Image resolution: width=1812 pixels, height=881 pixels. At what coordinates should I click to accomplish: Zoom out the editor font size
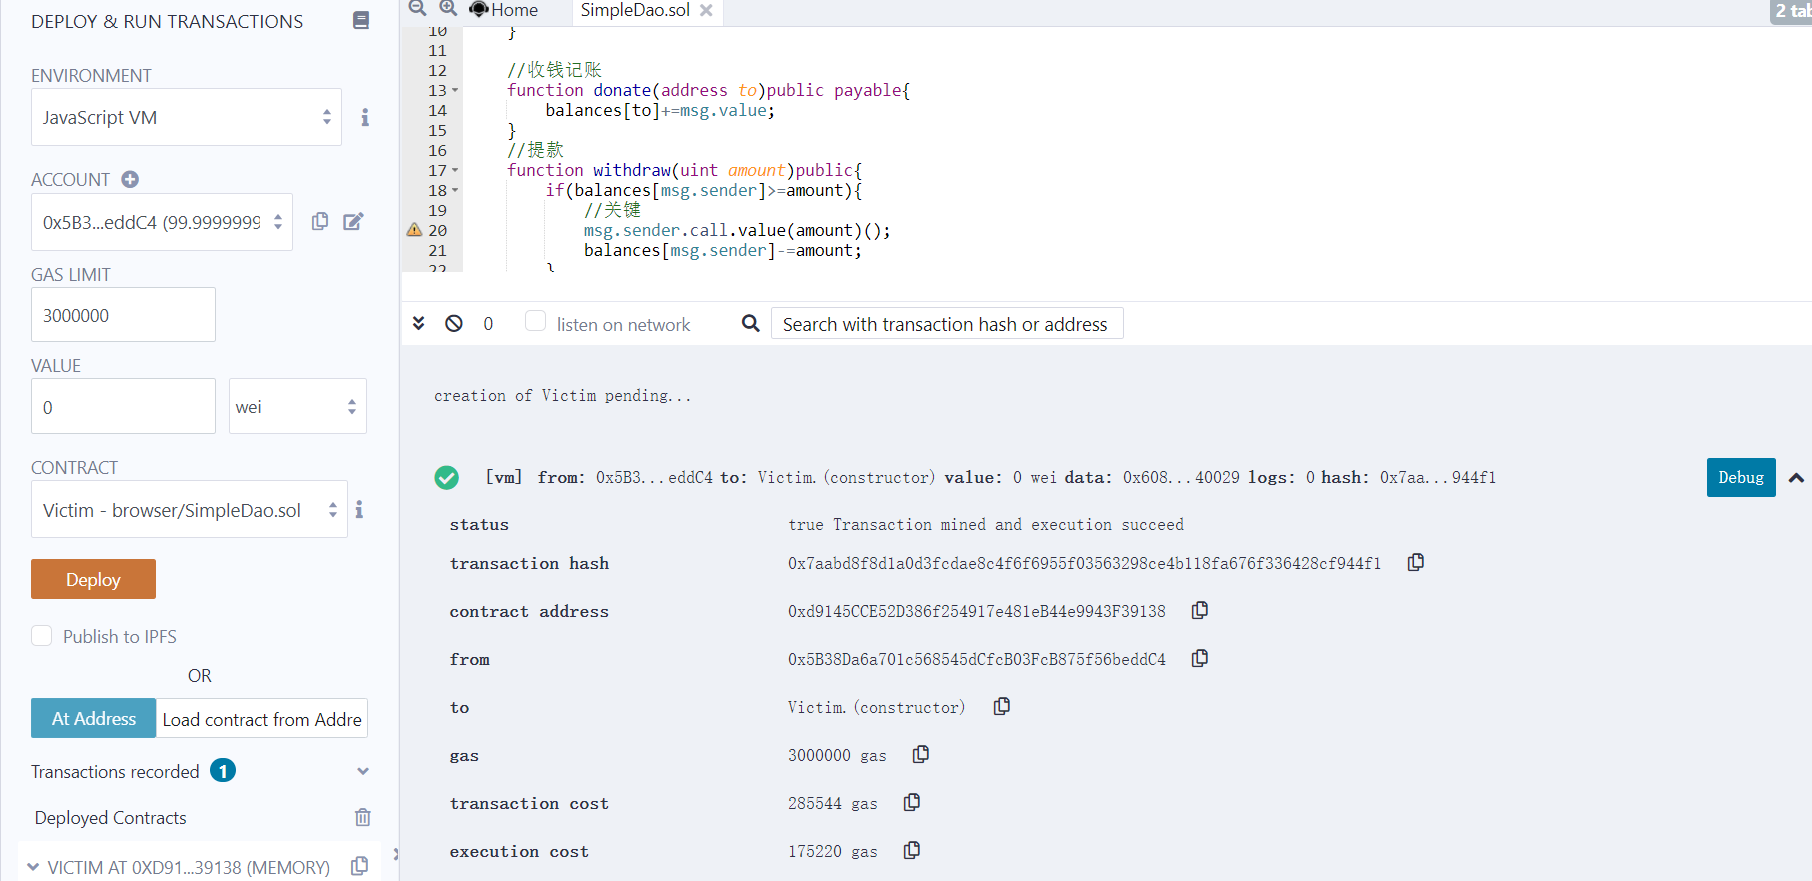point(418,9)
